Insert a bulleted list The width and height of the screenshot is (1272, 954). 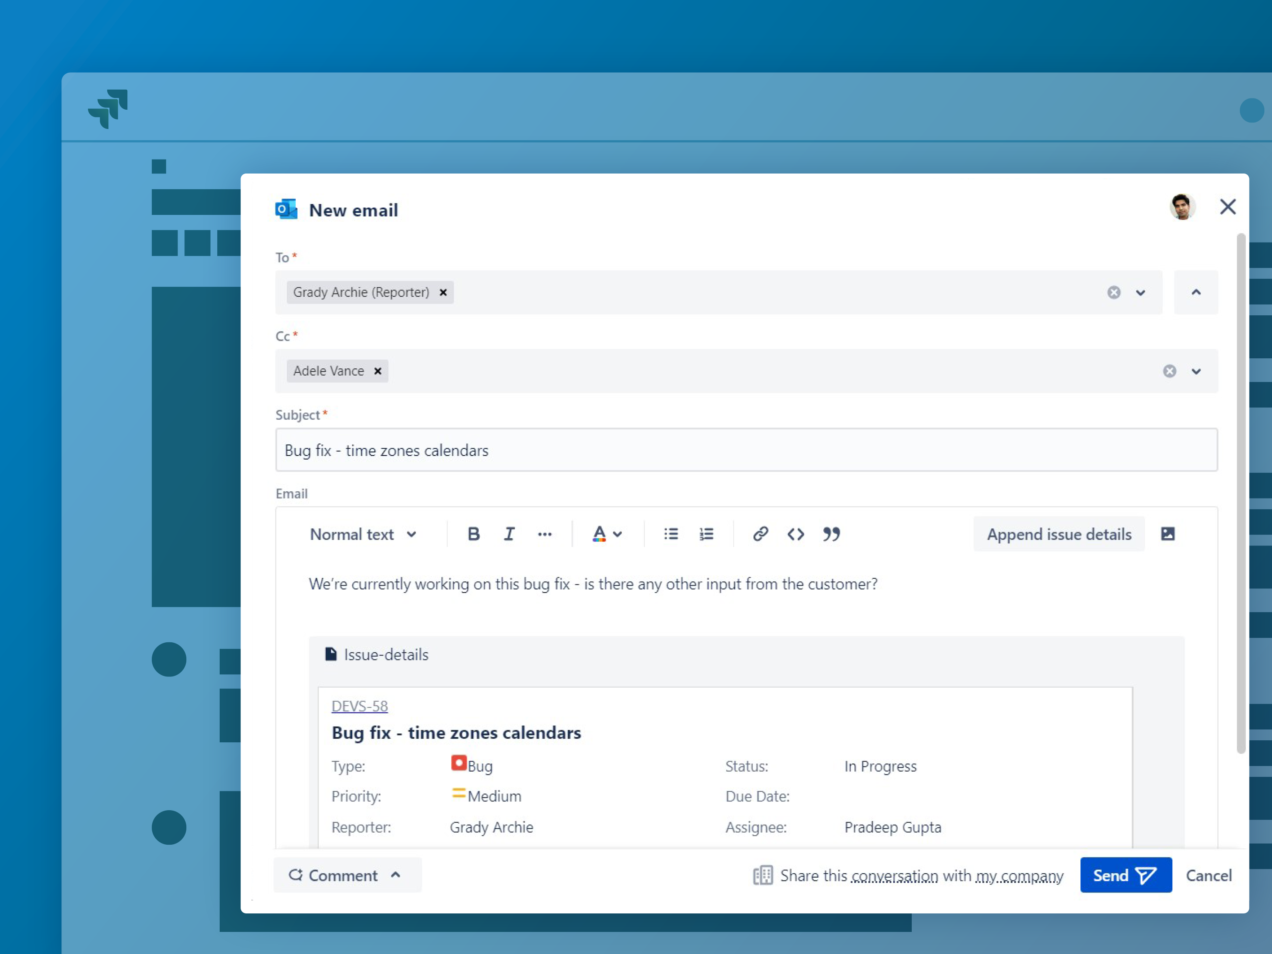coord(671,534)
